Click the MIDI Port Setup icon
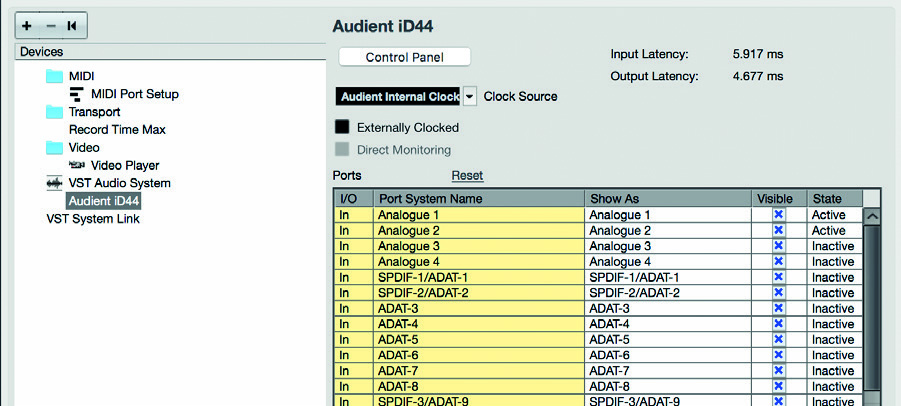The image size is (901, 406). [76, 94]
